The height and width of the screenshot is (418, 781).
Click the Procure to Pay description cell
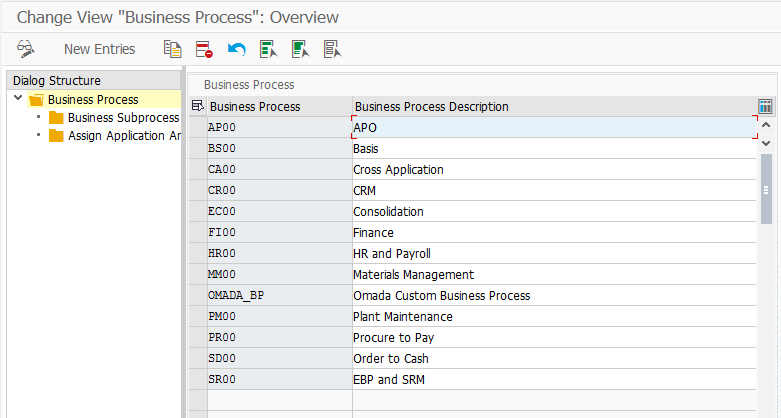coord(554,337)
